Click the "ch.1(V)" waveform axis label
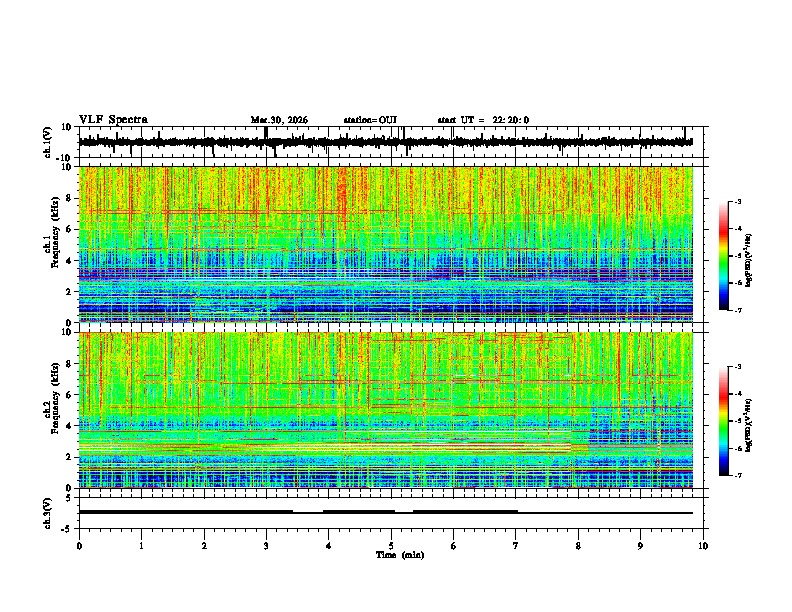This screenshot has width=792, height=612. (x=48, y=142)
